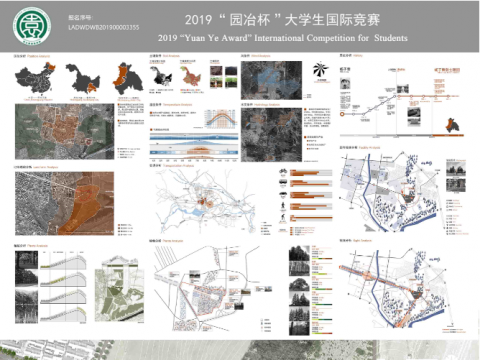Viewport: 480px width, 360px height.
Task: Click the small orange-highlighted map near timeline end
Action: pyautogui.click(x=453, y=125)
